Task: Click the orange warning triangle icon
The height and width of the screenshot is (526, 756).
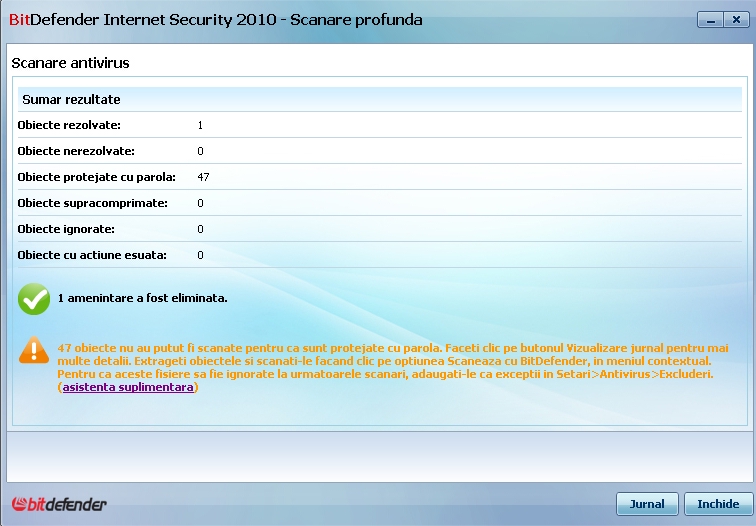Action: pyautogui.click(x=34, y=350)
